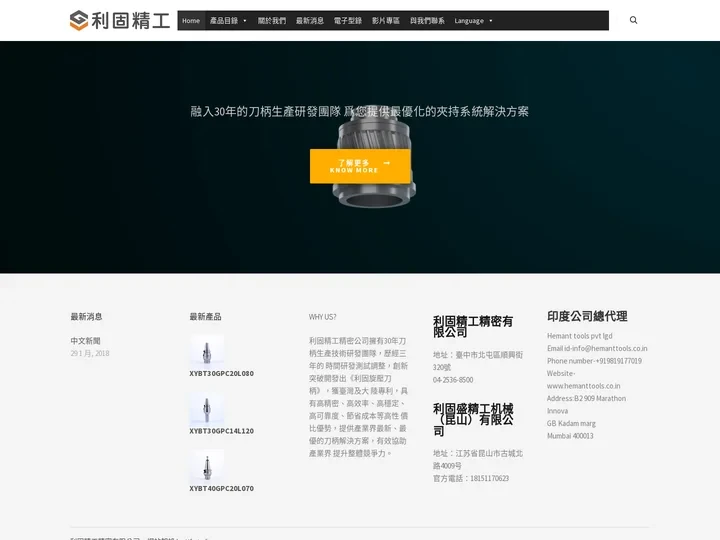Click the 了解更多 KNOW MORE button
Viewport: 720px width, 540px height.
coord(360,166)
